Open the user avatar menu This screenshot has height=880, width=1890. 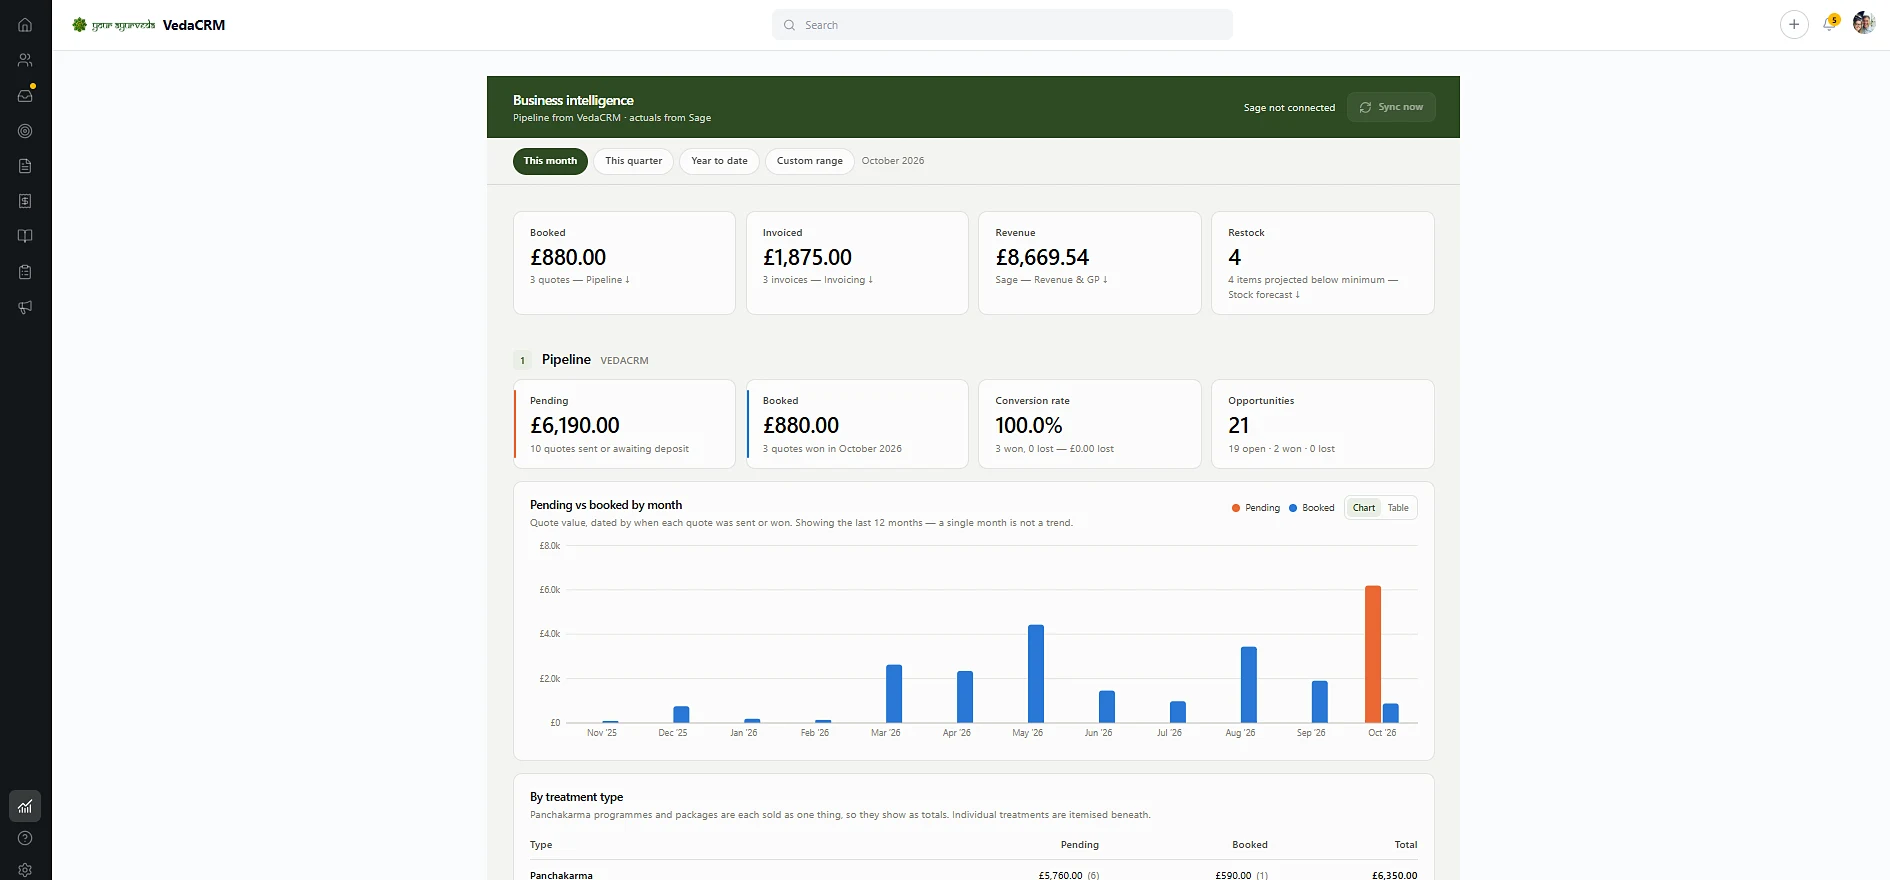click(1863, 23)
